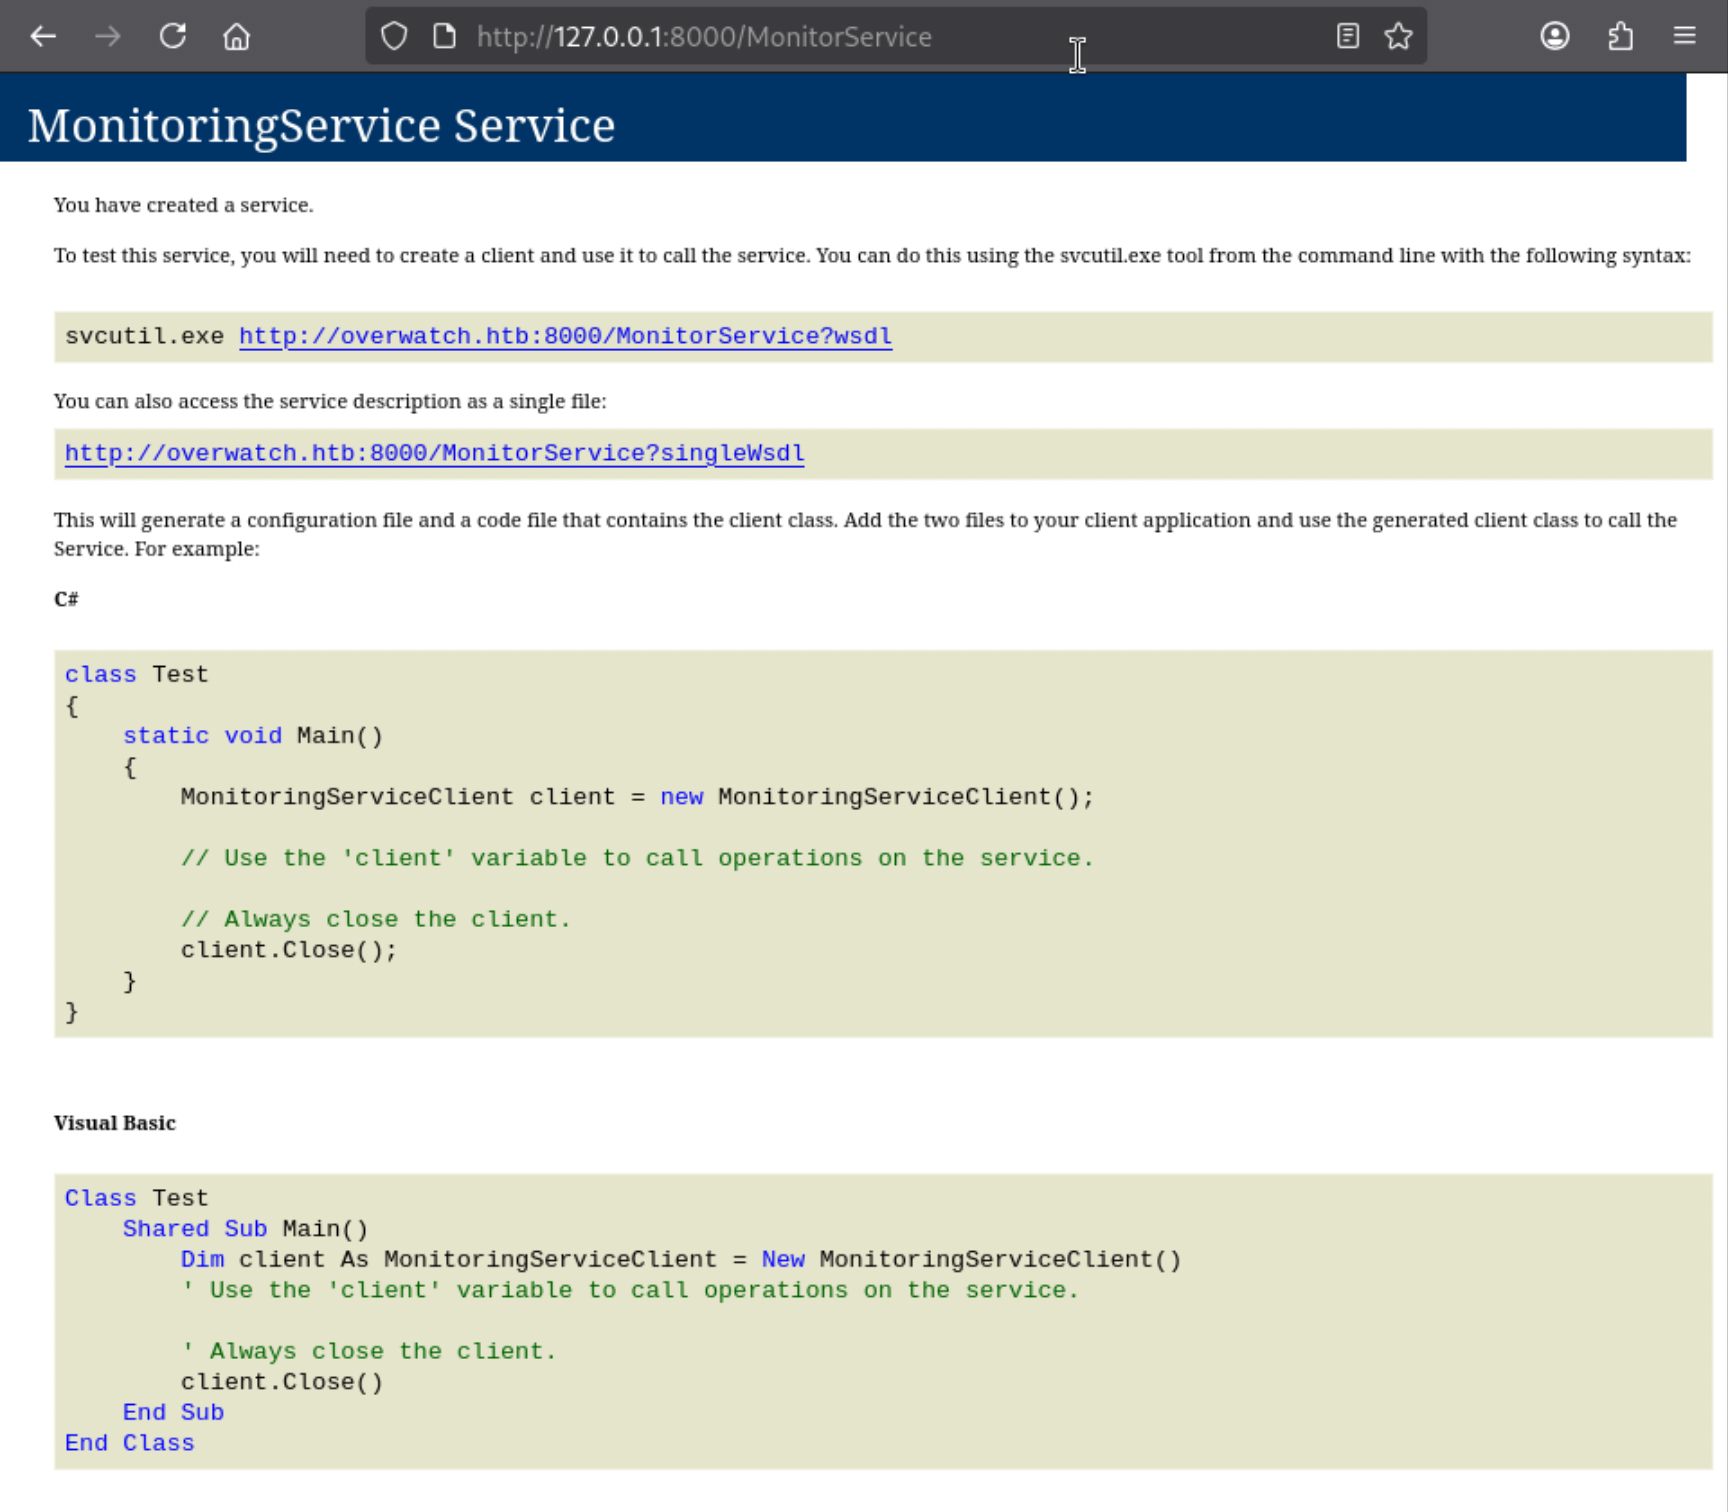Click the 'End Class' code line

(130, 1443)
